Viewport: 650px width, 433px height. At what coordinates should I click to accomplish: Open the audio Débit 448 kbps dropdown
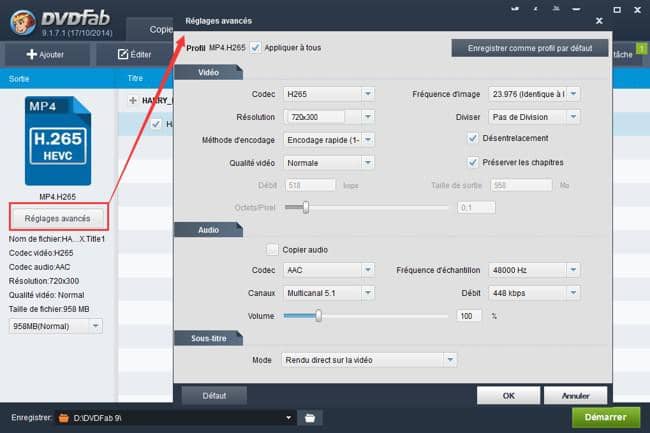[573, 293]
